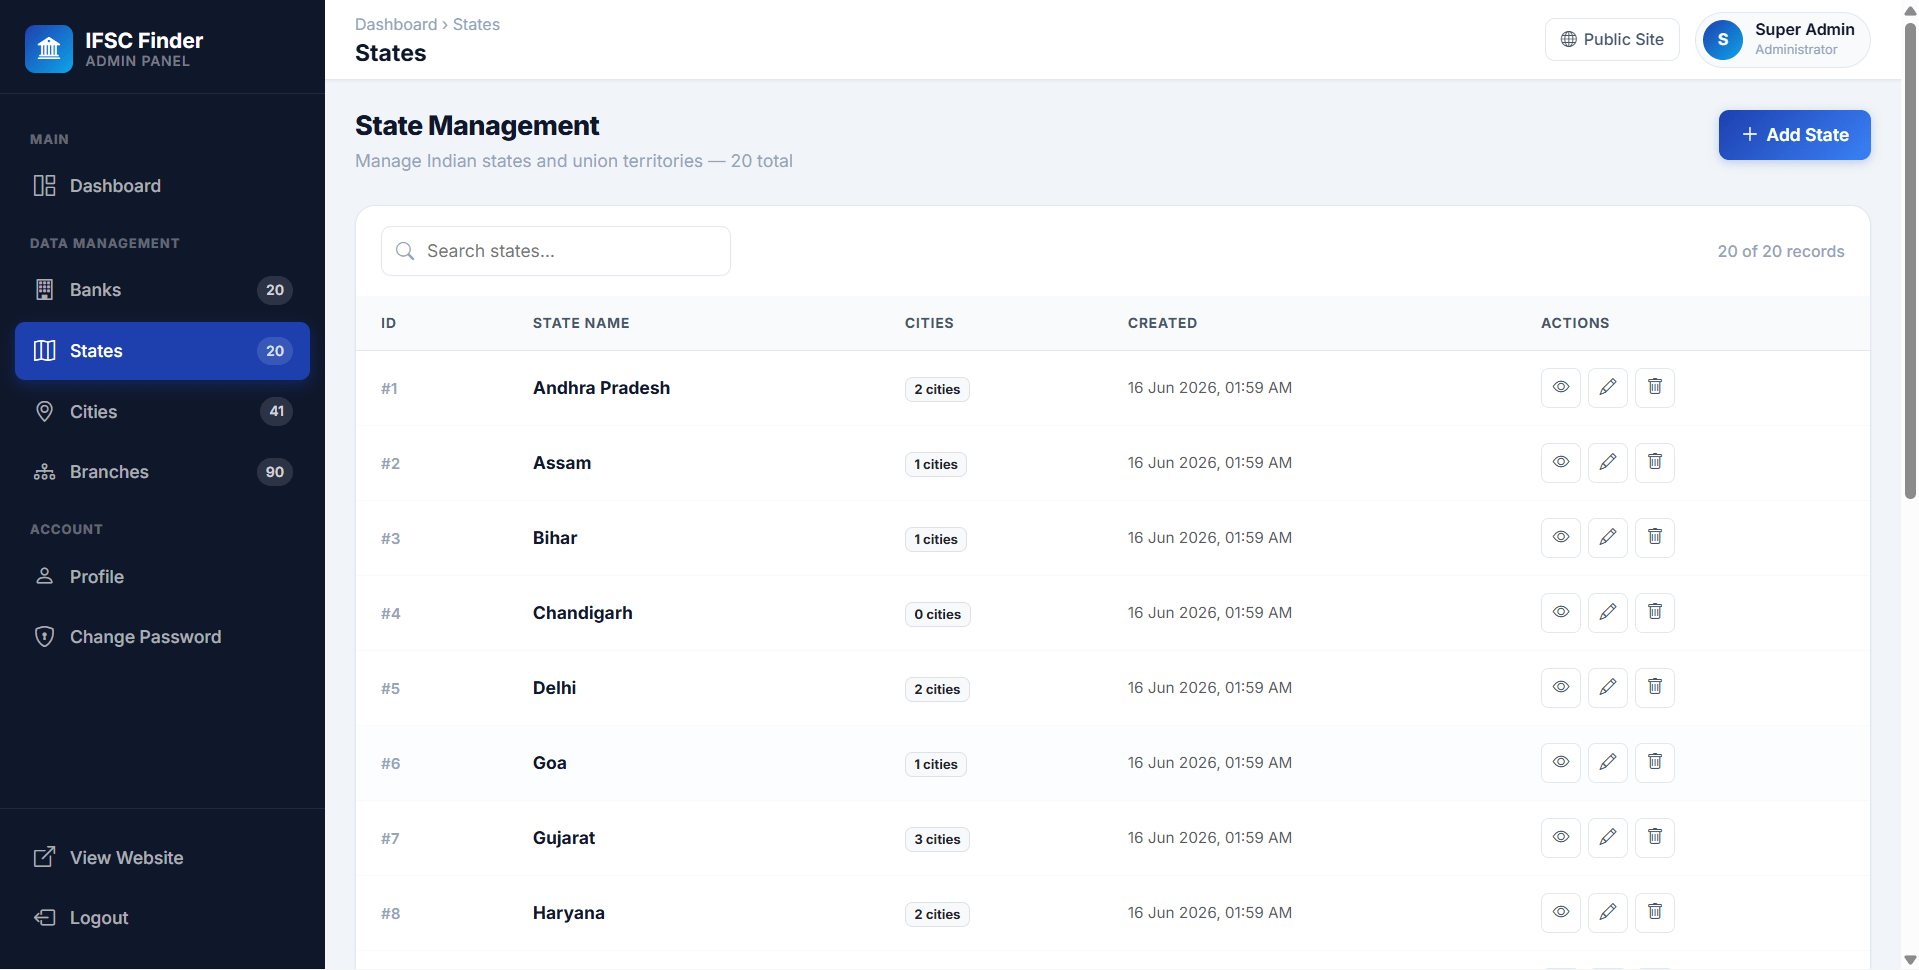
Task: Click the #5 ID cell for Delhi
Action: (x=390, y=688)
